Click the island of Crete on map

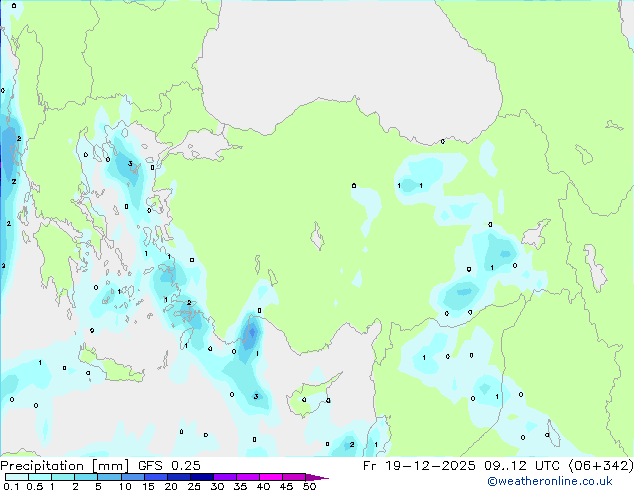click(111, 364)
